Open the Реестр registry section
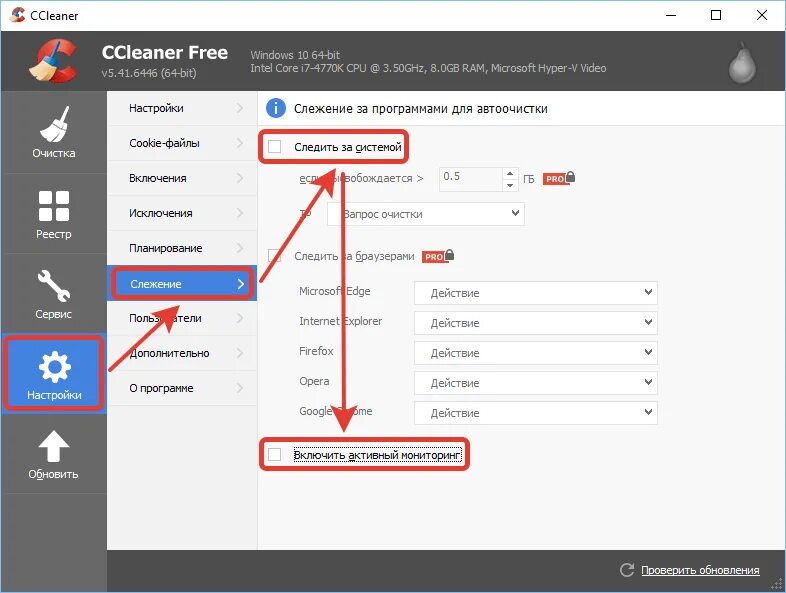This screenshot has height=593, width=786. click(54, 214)
